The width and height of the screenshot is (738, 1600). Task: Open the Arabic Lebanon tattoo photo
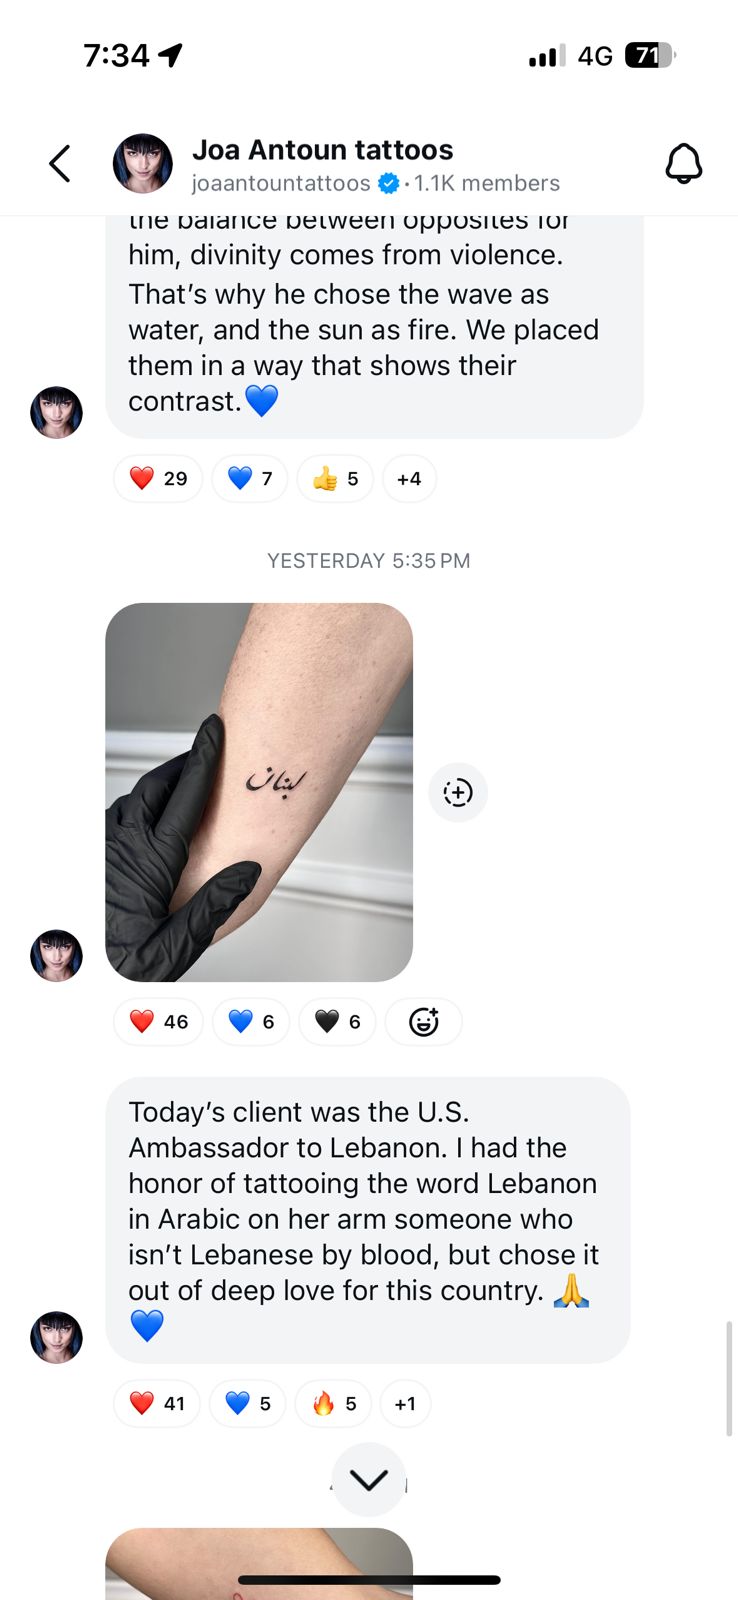259,792
